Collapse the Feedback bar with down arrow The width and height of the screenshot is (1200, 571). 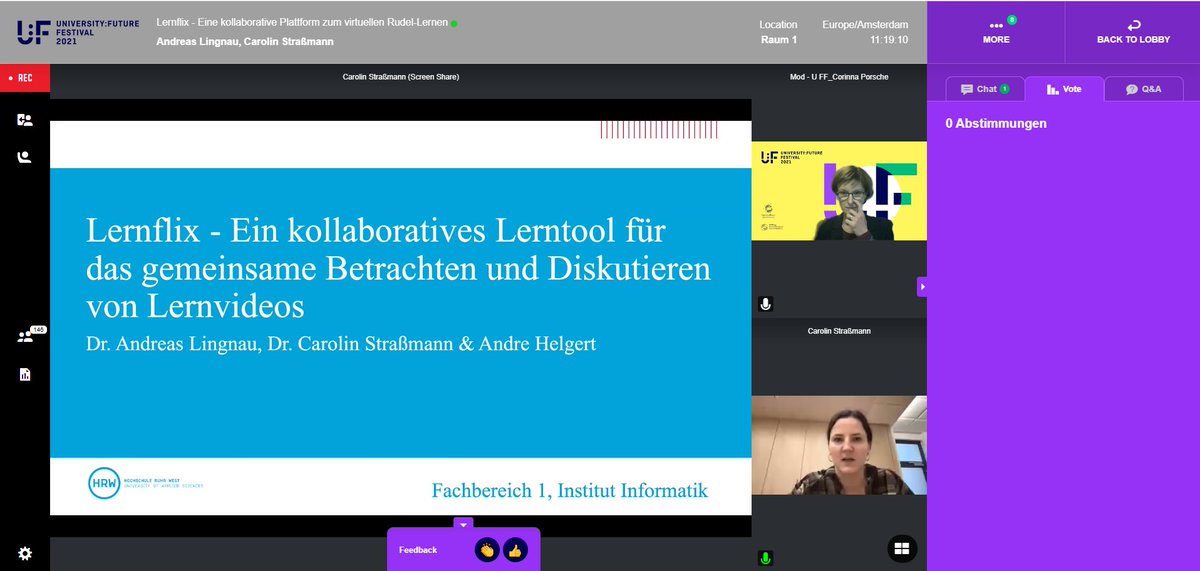coord(463,524)
